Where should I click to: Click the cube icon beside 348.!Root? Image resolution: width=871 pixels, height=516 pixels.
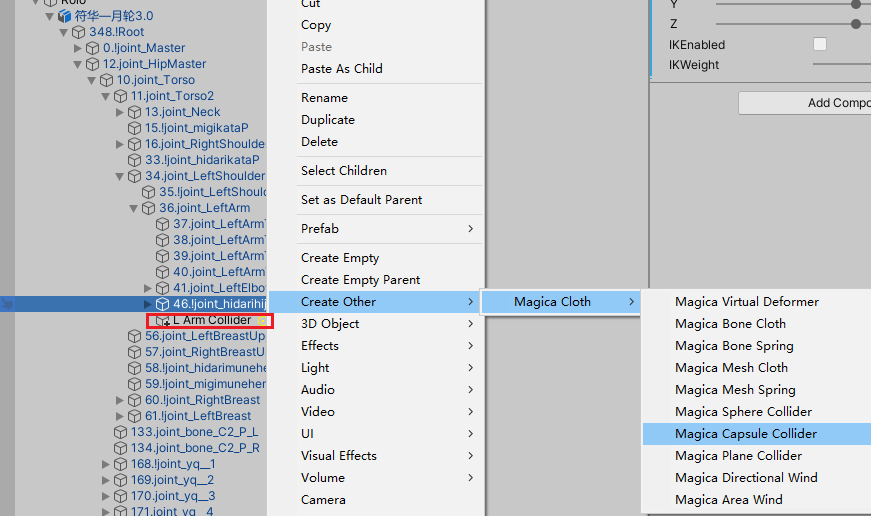pos(79,32)
